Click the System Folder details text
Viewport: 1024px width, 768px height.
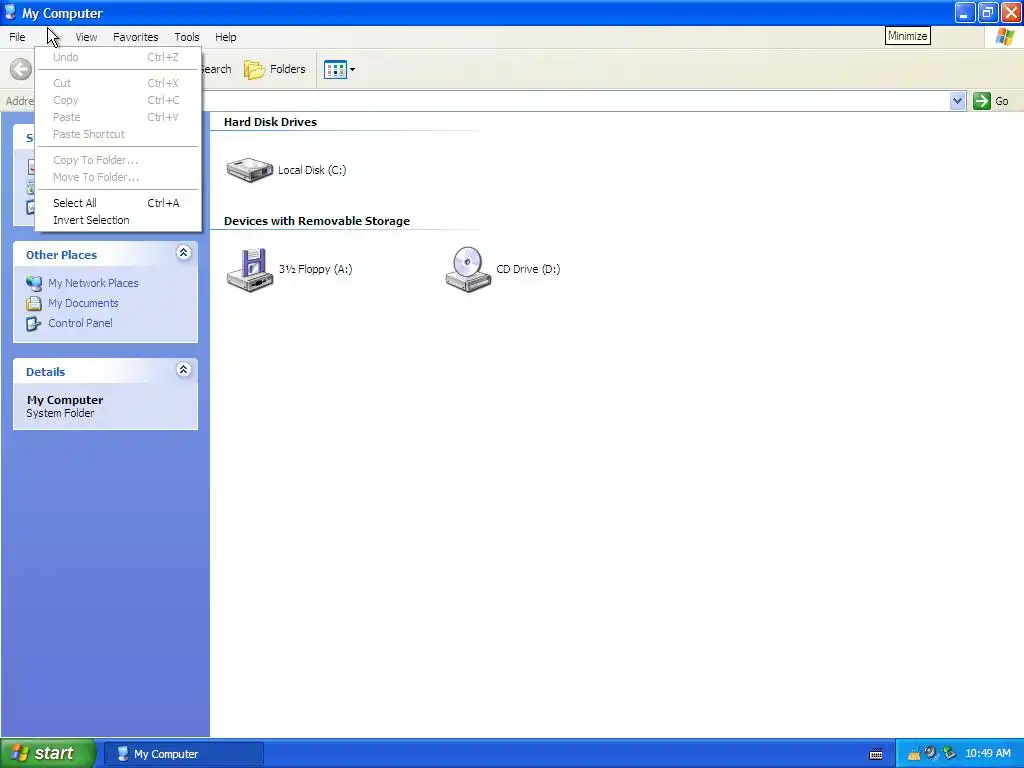(x=60, y=413)
